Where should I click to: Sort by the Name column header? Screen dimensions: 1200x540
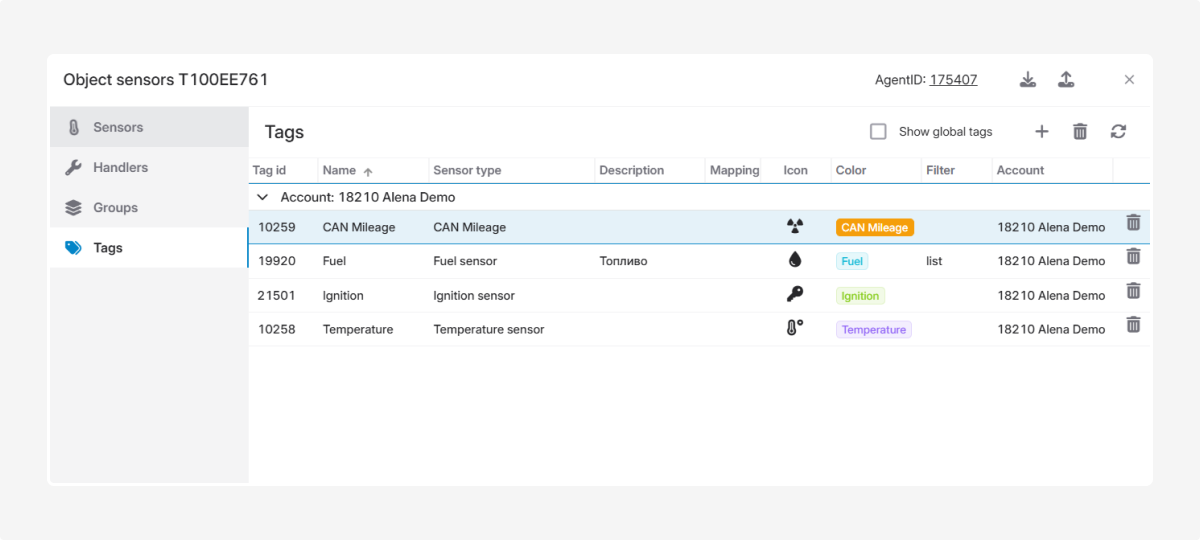[340, 171]
